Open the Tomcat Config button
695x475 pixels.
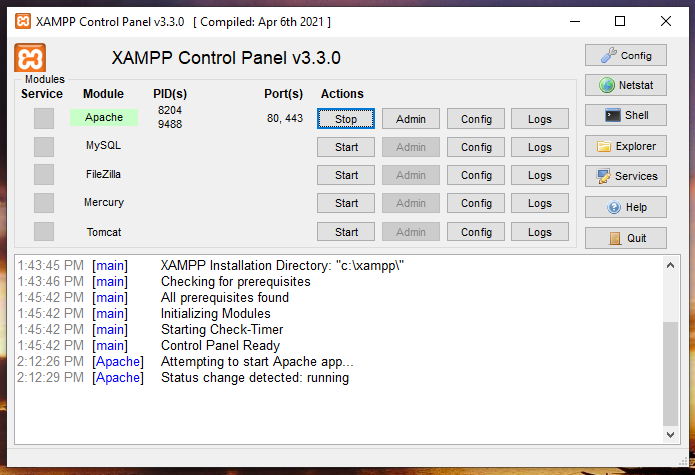point(476,232)
